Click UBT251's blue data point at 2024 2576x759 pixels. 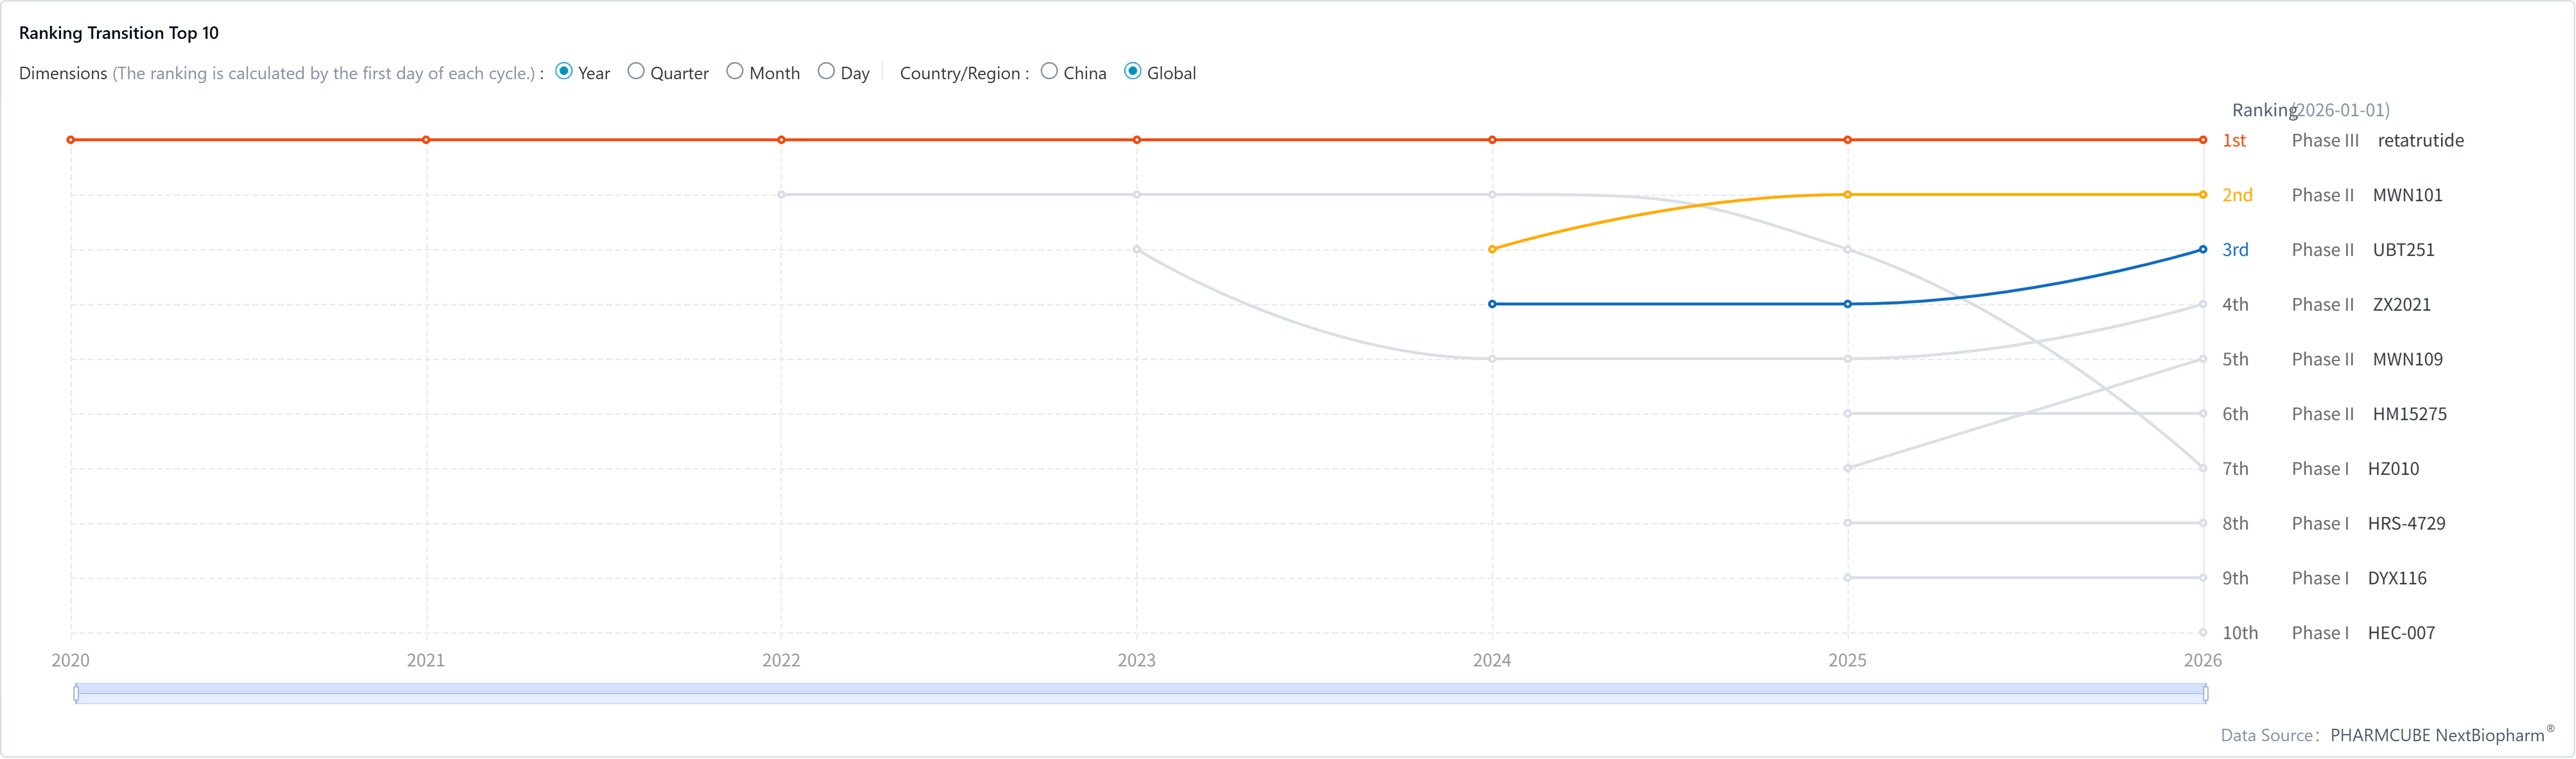pos(1492,304)
